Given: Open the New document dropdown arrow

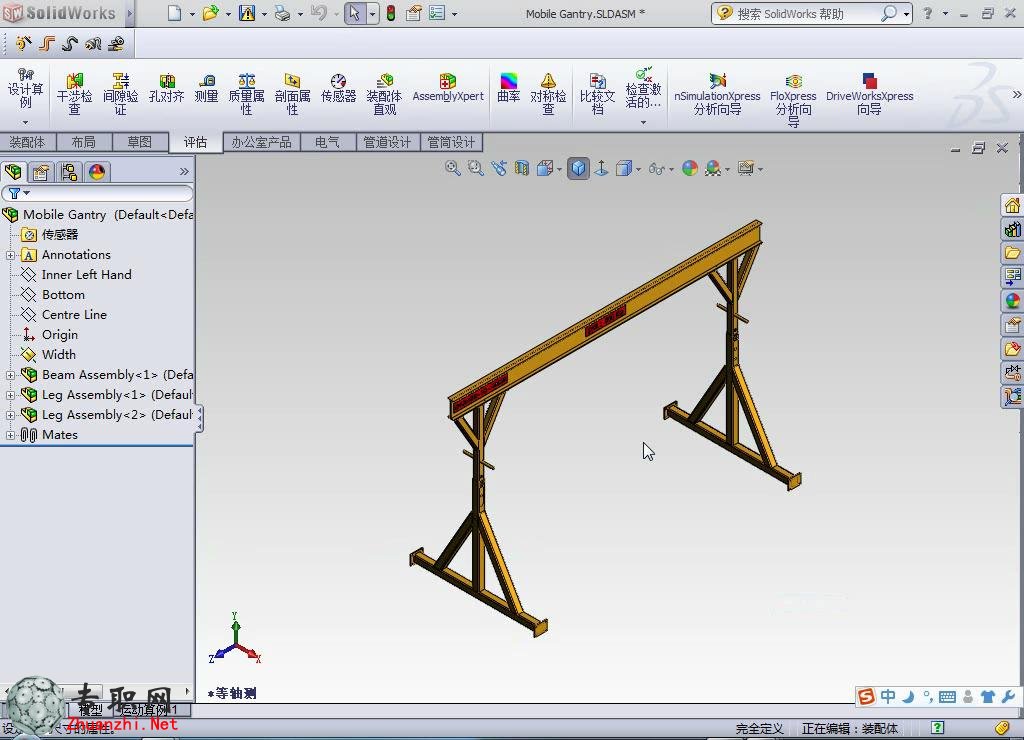Looking at the screenshot, I should [x=192, y=14].
